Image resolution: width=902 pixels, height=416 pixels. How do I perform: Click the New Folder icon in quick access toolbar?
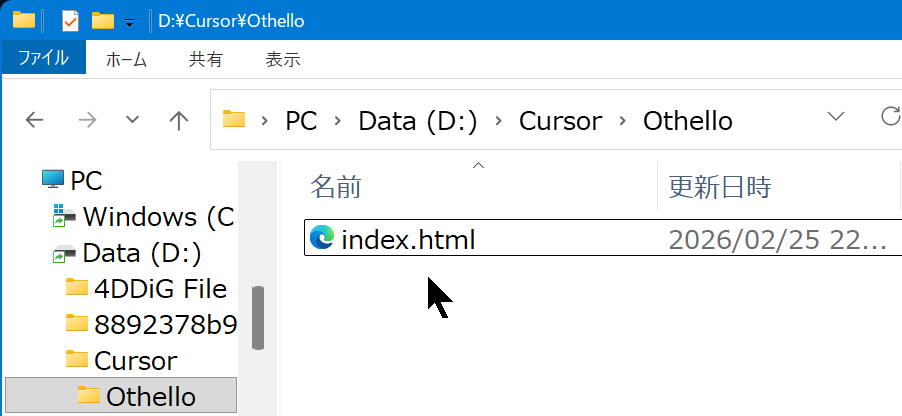click(x=101, y=20)
